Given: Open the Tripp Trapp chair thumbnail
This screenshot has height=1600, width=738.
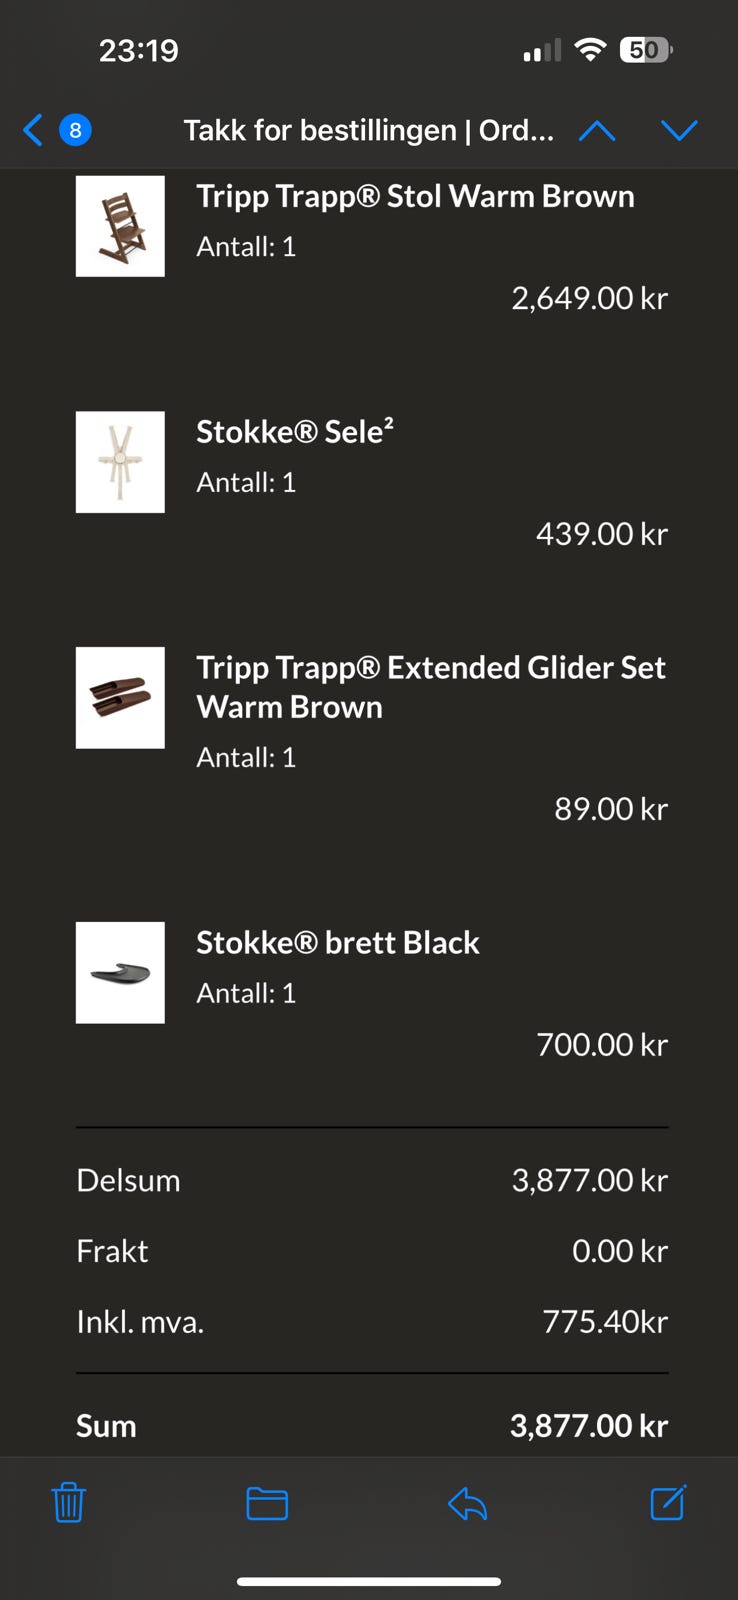Looking at the screenshot, I should pyautogui.click(x=120, y=226).
